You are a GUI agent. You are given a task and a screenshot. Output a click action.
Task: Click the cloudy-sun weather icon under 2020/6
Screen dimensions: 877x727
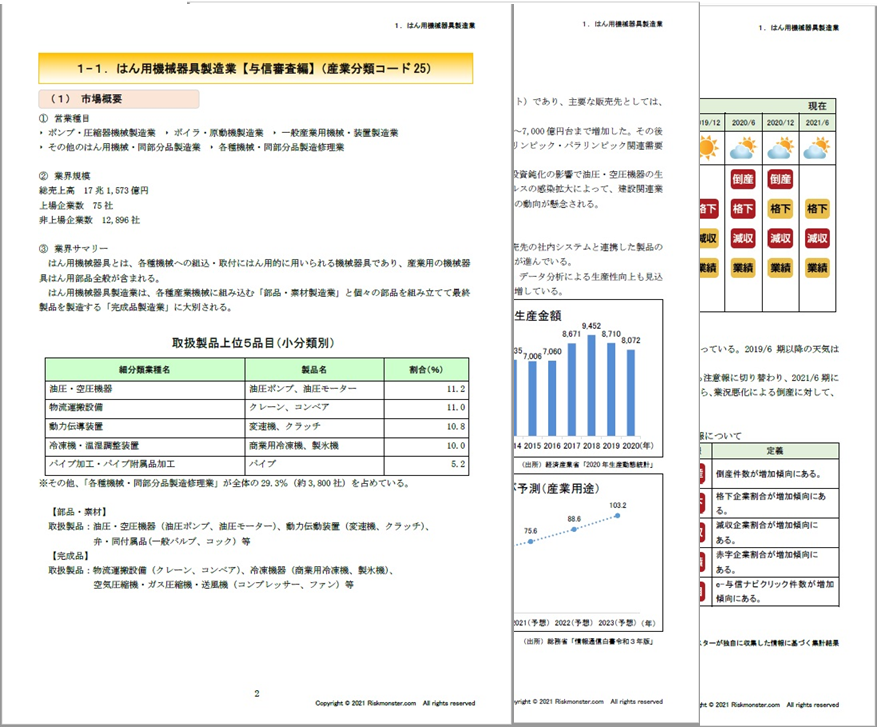(x=742, y=148)
